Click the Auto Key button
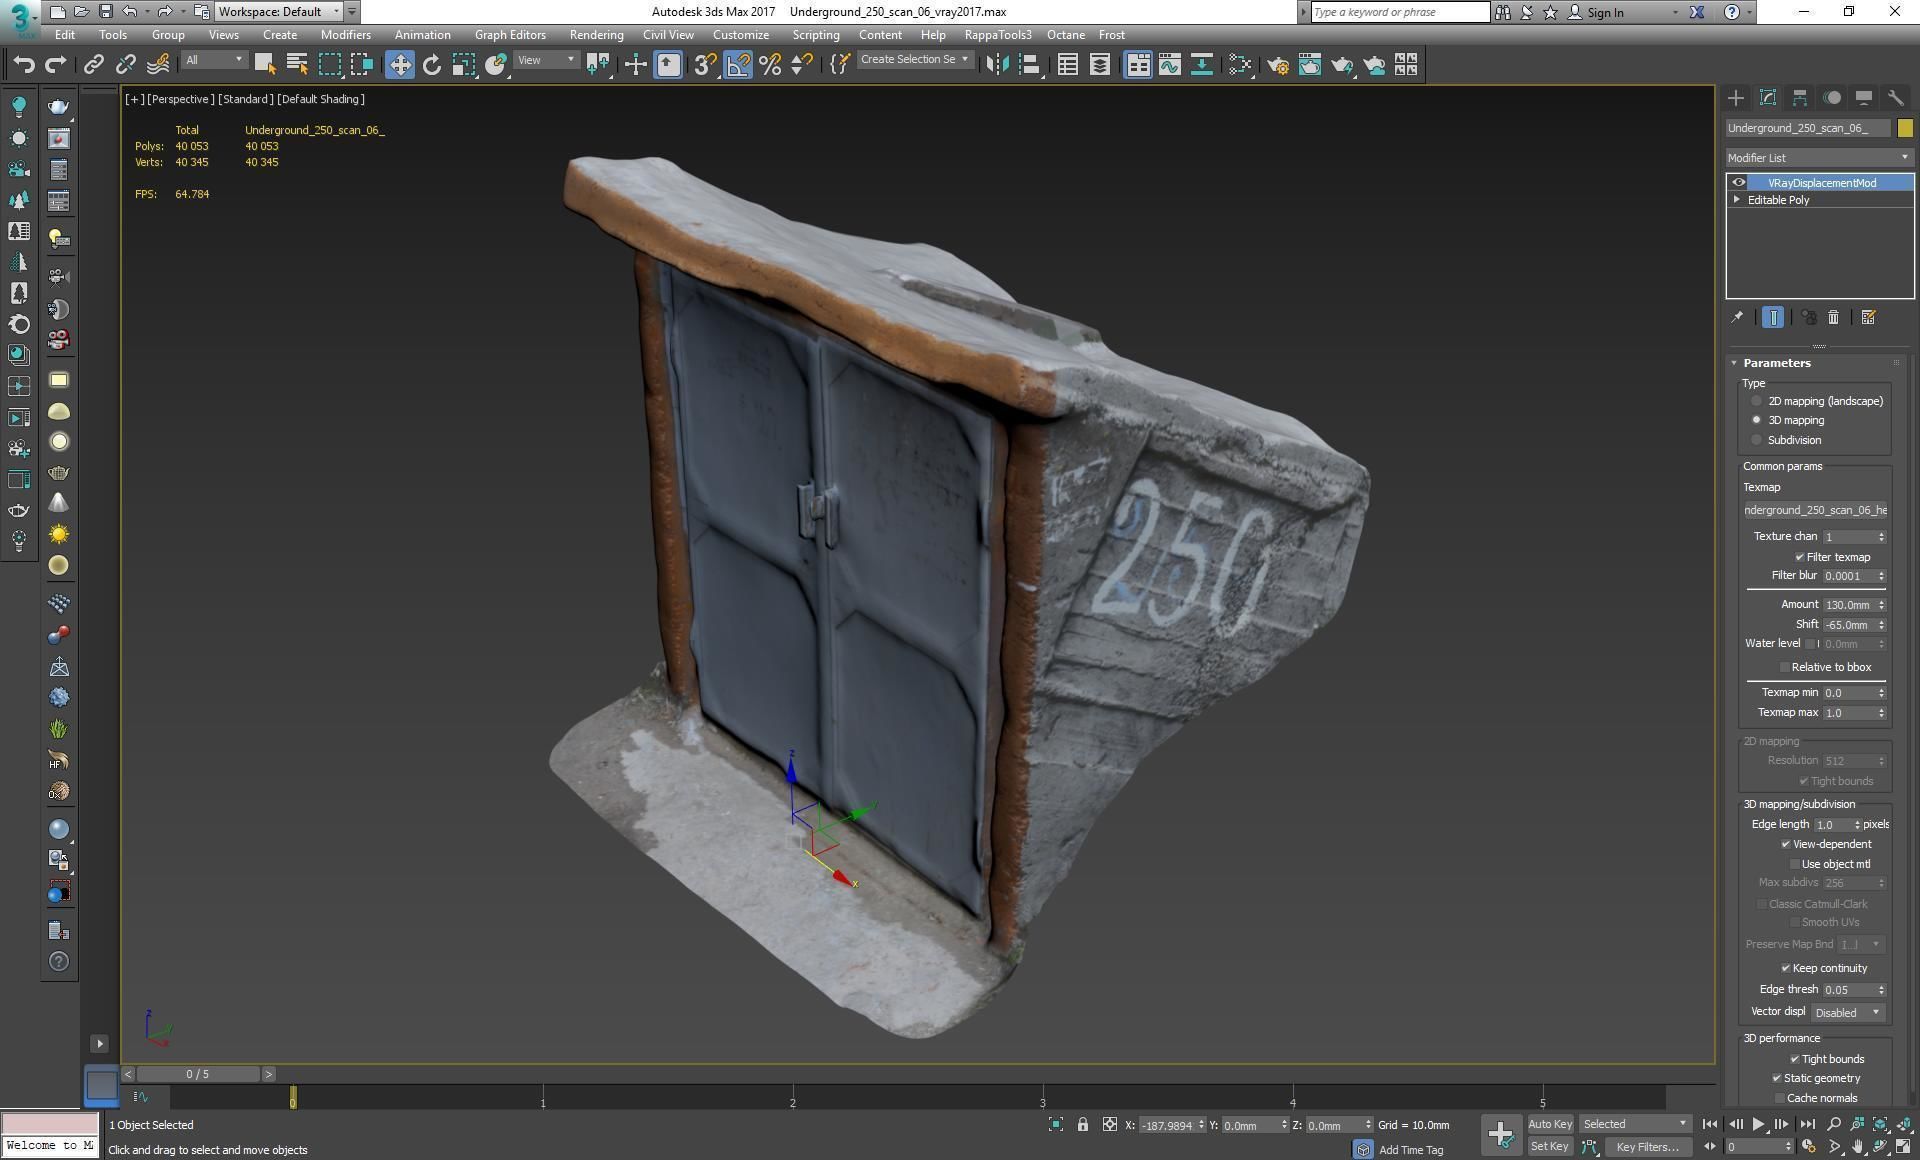Screen dimensions: 1920x1160 (x=1549, y=1124)
